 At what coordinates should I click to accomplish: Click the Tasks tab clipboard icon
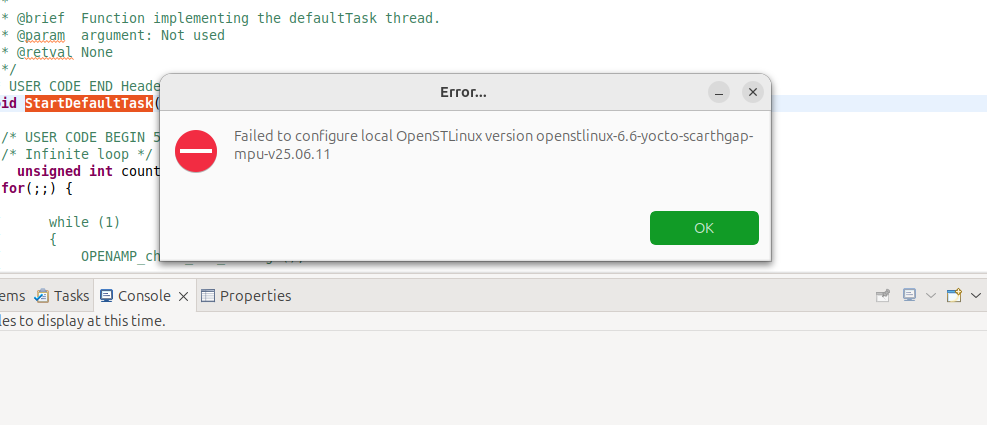tap(42, 296)
